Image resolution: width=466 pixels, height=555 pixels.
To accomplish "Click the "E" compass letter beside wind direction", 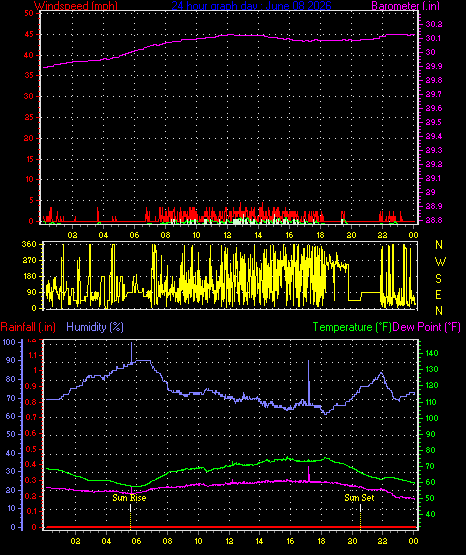I will click(438, 294).
